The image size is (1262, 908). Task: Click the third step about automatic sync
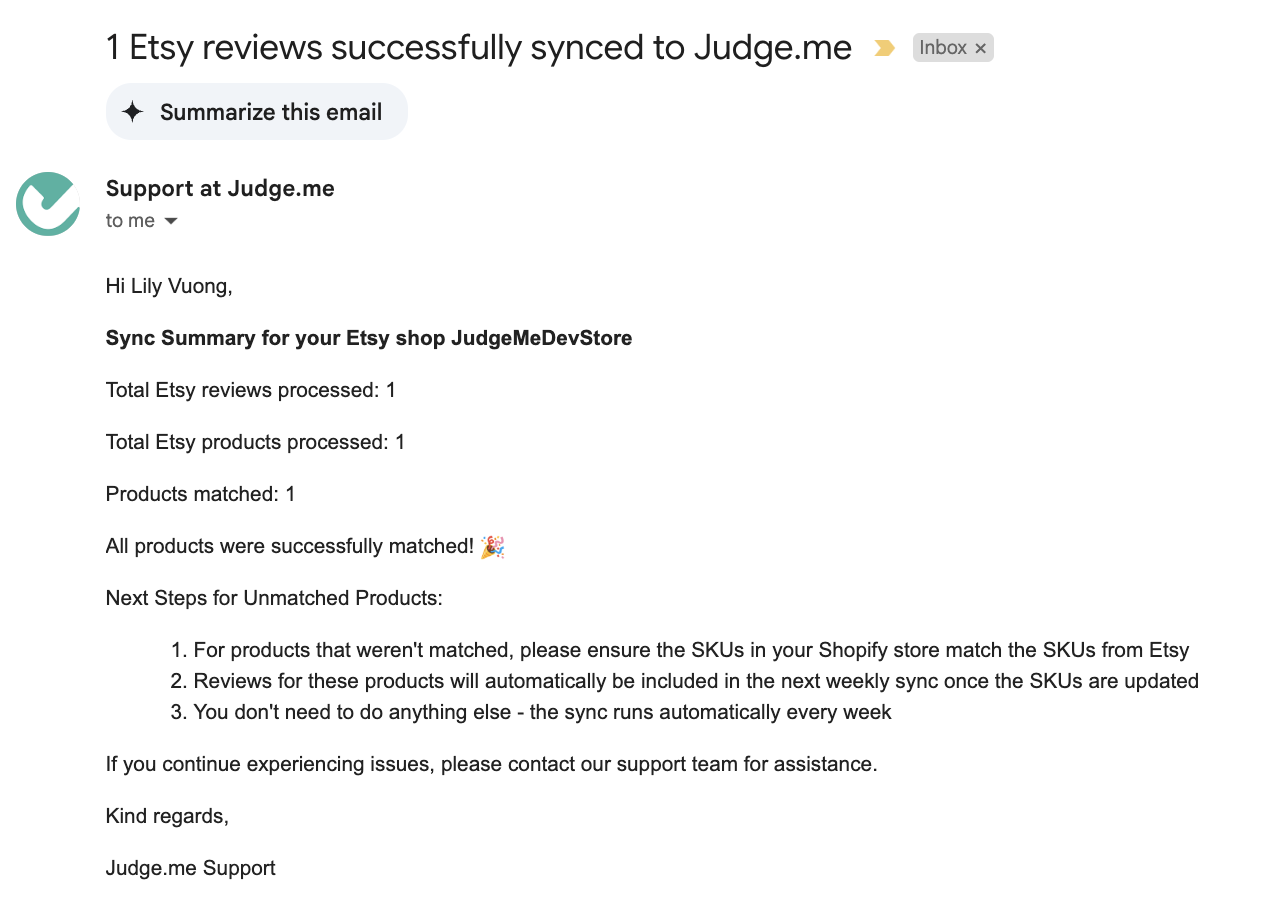click(x=541, y=712)
